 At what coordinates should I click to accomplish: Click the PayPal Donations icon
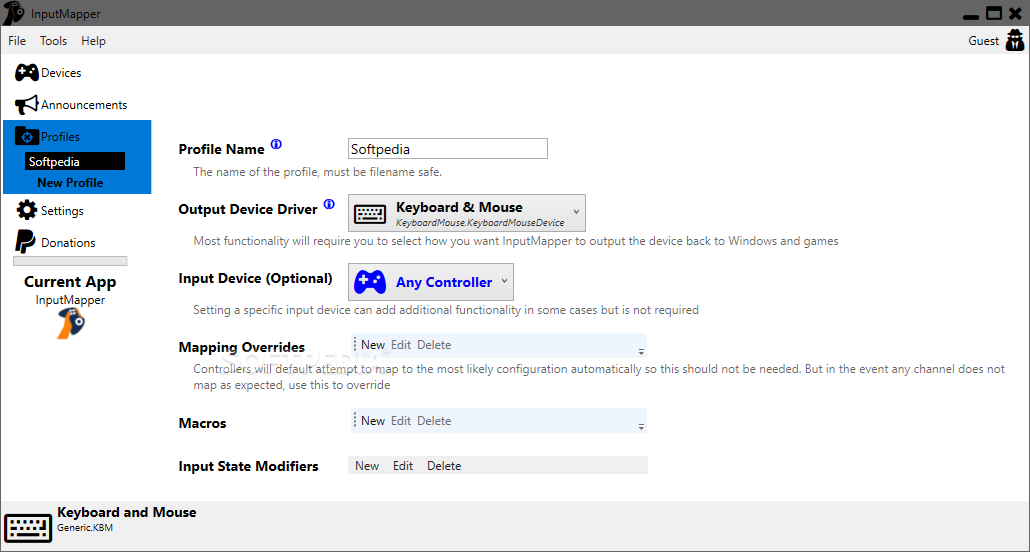(x=25, y=242)
